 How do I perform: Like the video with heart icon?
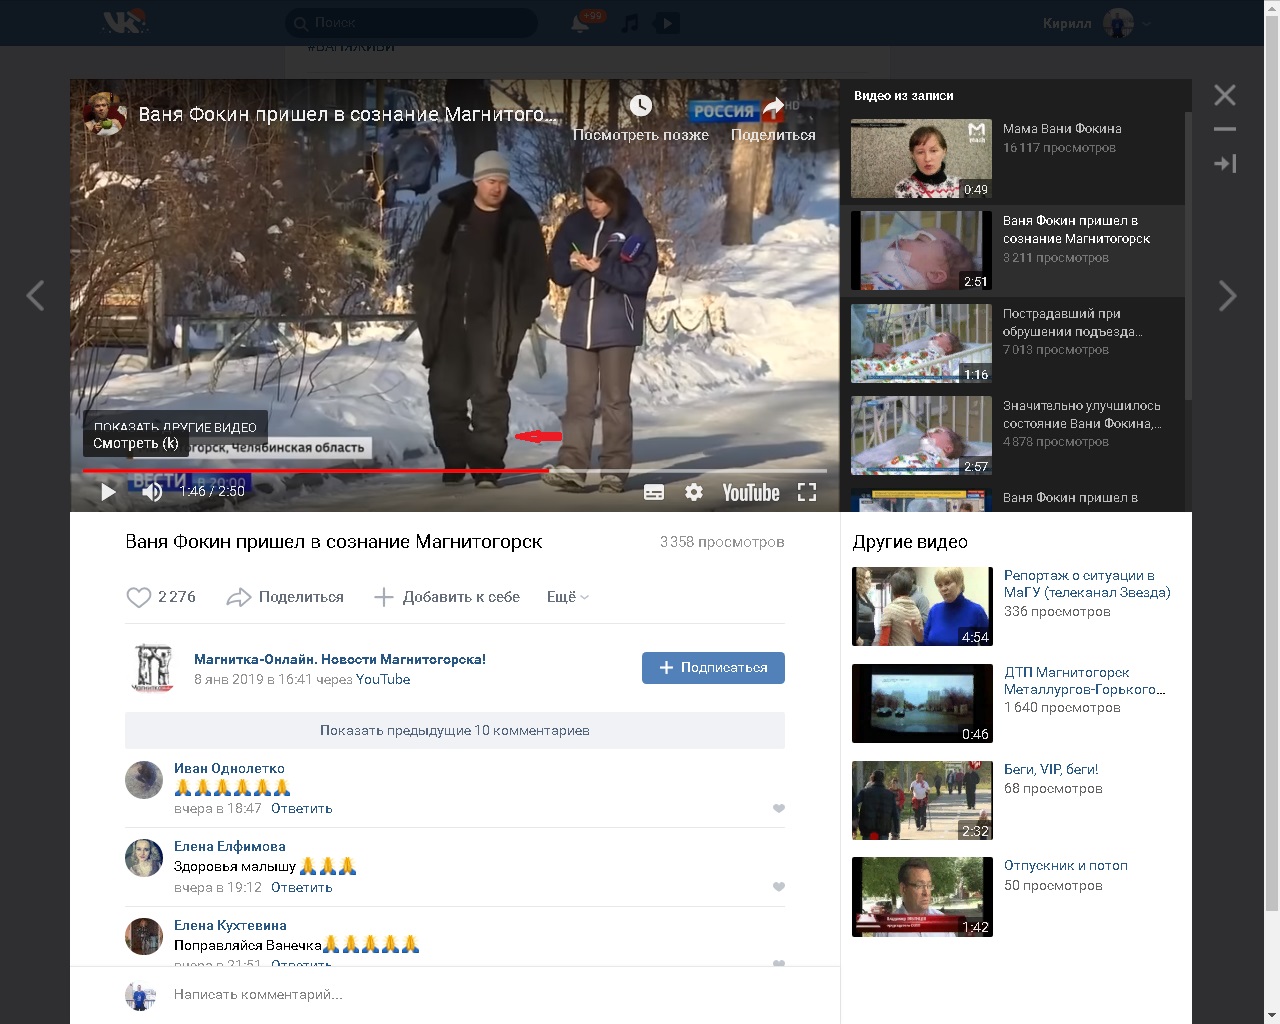click(138, 597)
